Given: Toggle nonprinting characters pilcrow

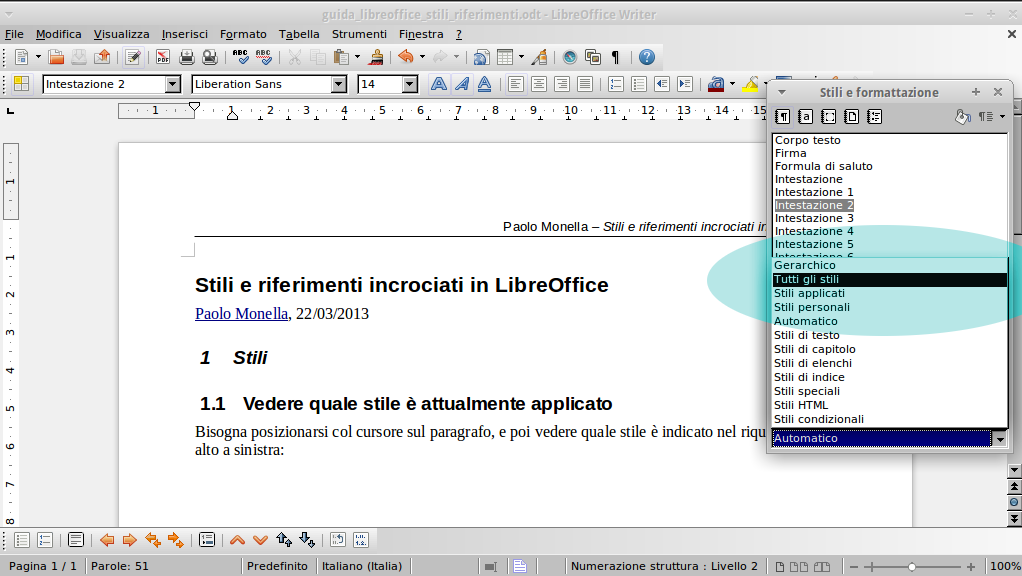Looking at the screenshot, I should coord(615,57).
